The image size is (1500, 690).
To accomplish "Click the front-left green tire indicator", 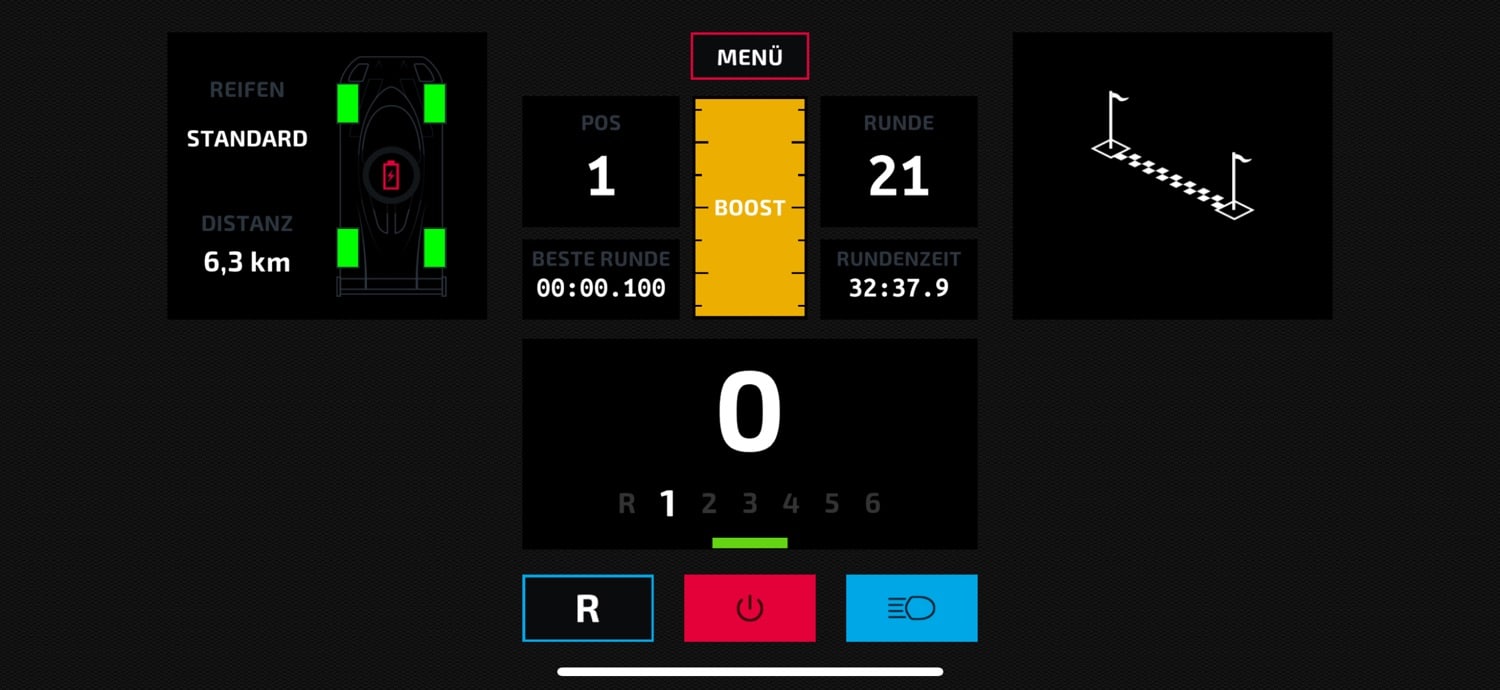I will (347, 103).
